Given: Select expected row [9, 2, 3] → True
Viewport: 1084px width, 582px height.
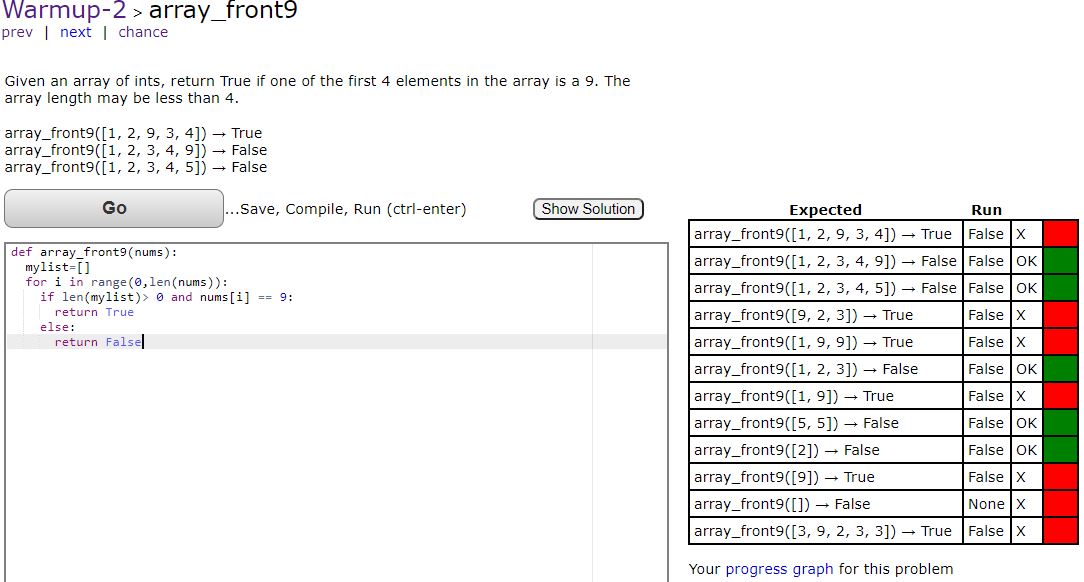Looking at the screenshot, I should pyautogui.click(x=825, y=315).
